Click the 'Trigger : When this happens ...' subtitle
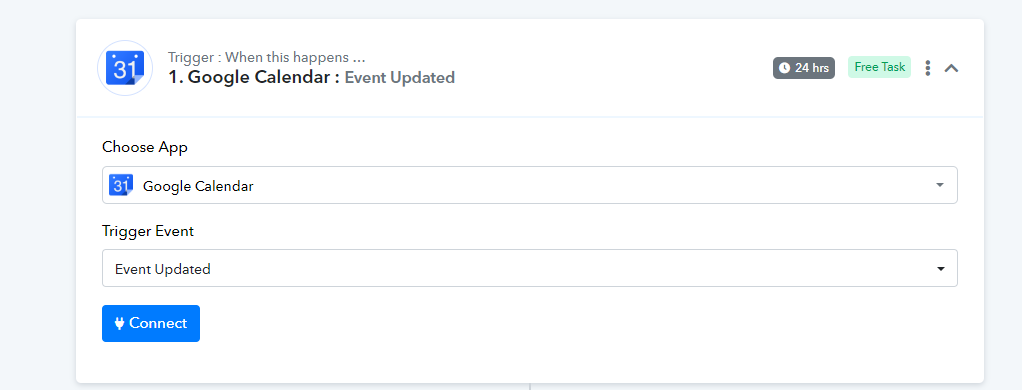 point(267,57)
